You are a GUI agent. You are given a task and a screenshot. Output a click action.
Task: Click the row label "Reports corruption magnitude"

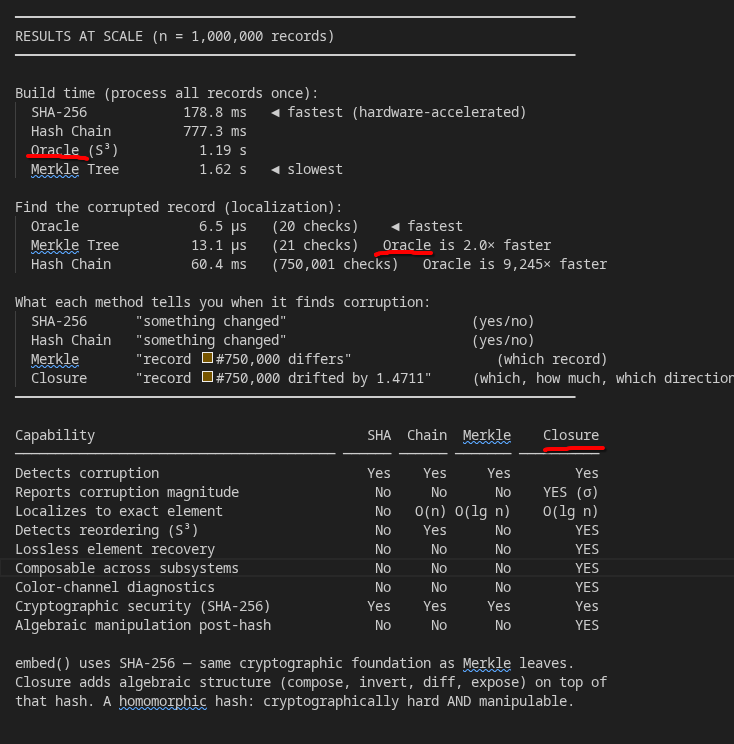coord(127,492)
